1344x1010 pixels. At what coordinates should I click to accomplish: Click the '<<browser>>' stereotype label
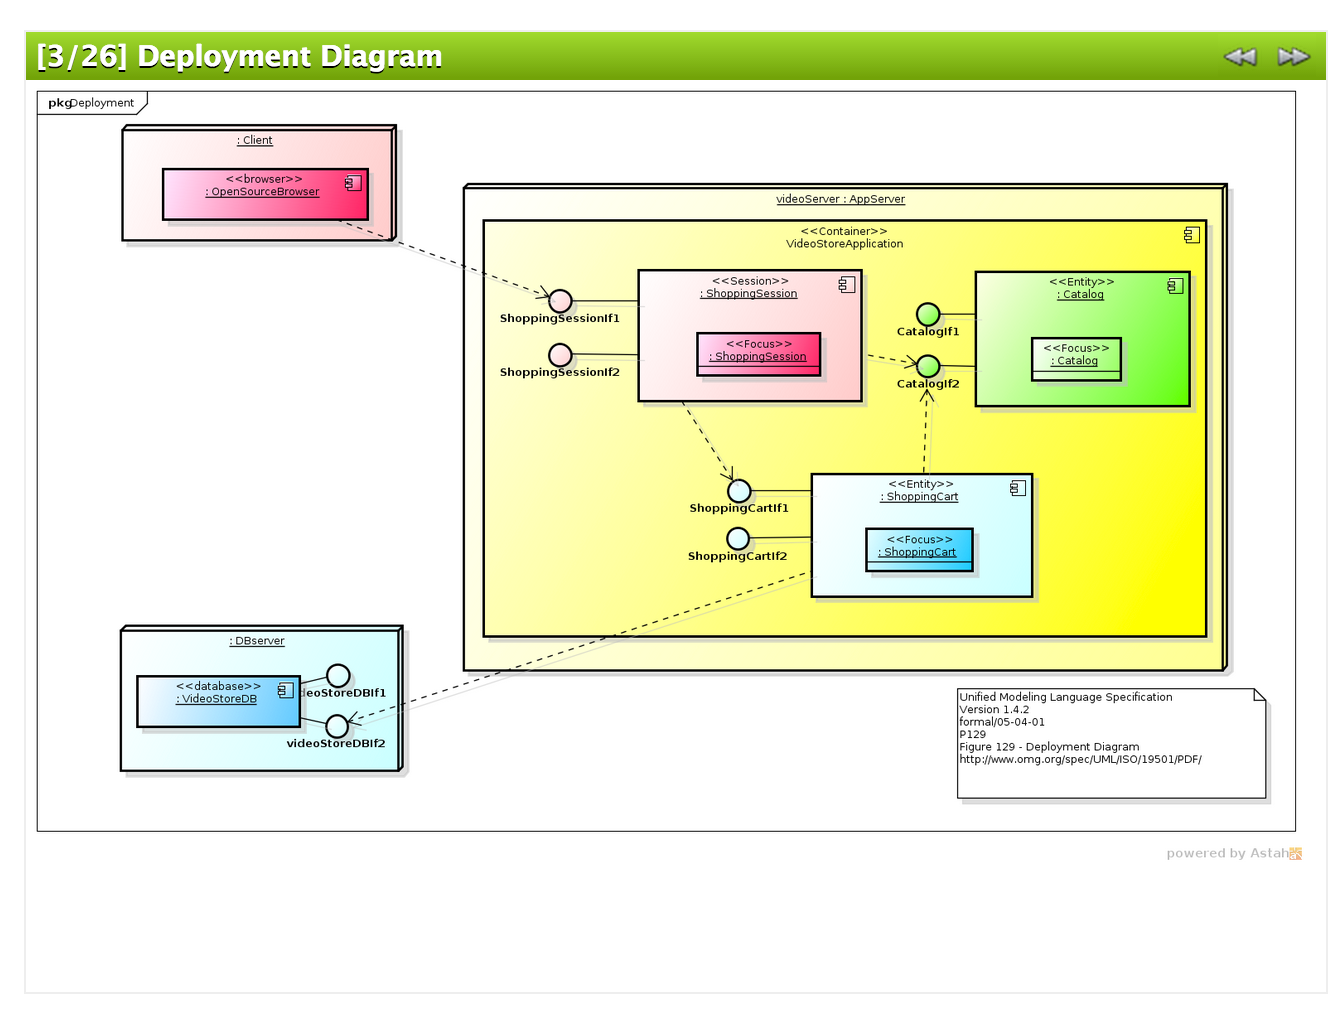coord(264,180)
